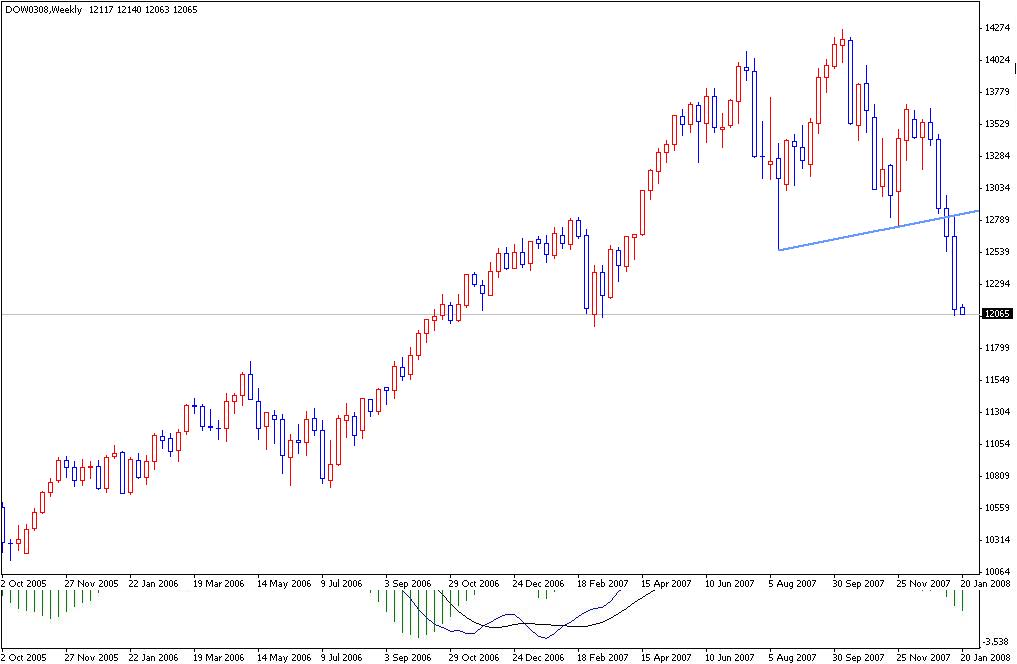Viewport: 1017px width, 664px height.
Task: Click the 12063 low value in header
Action: click(x=158, y=10)
